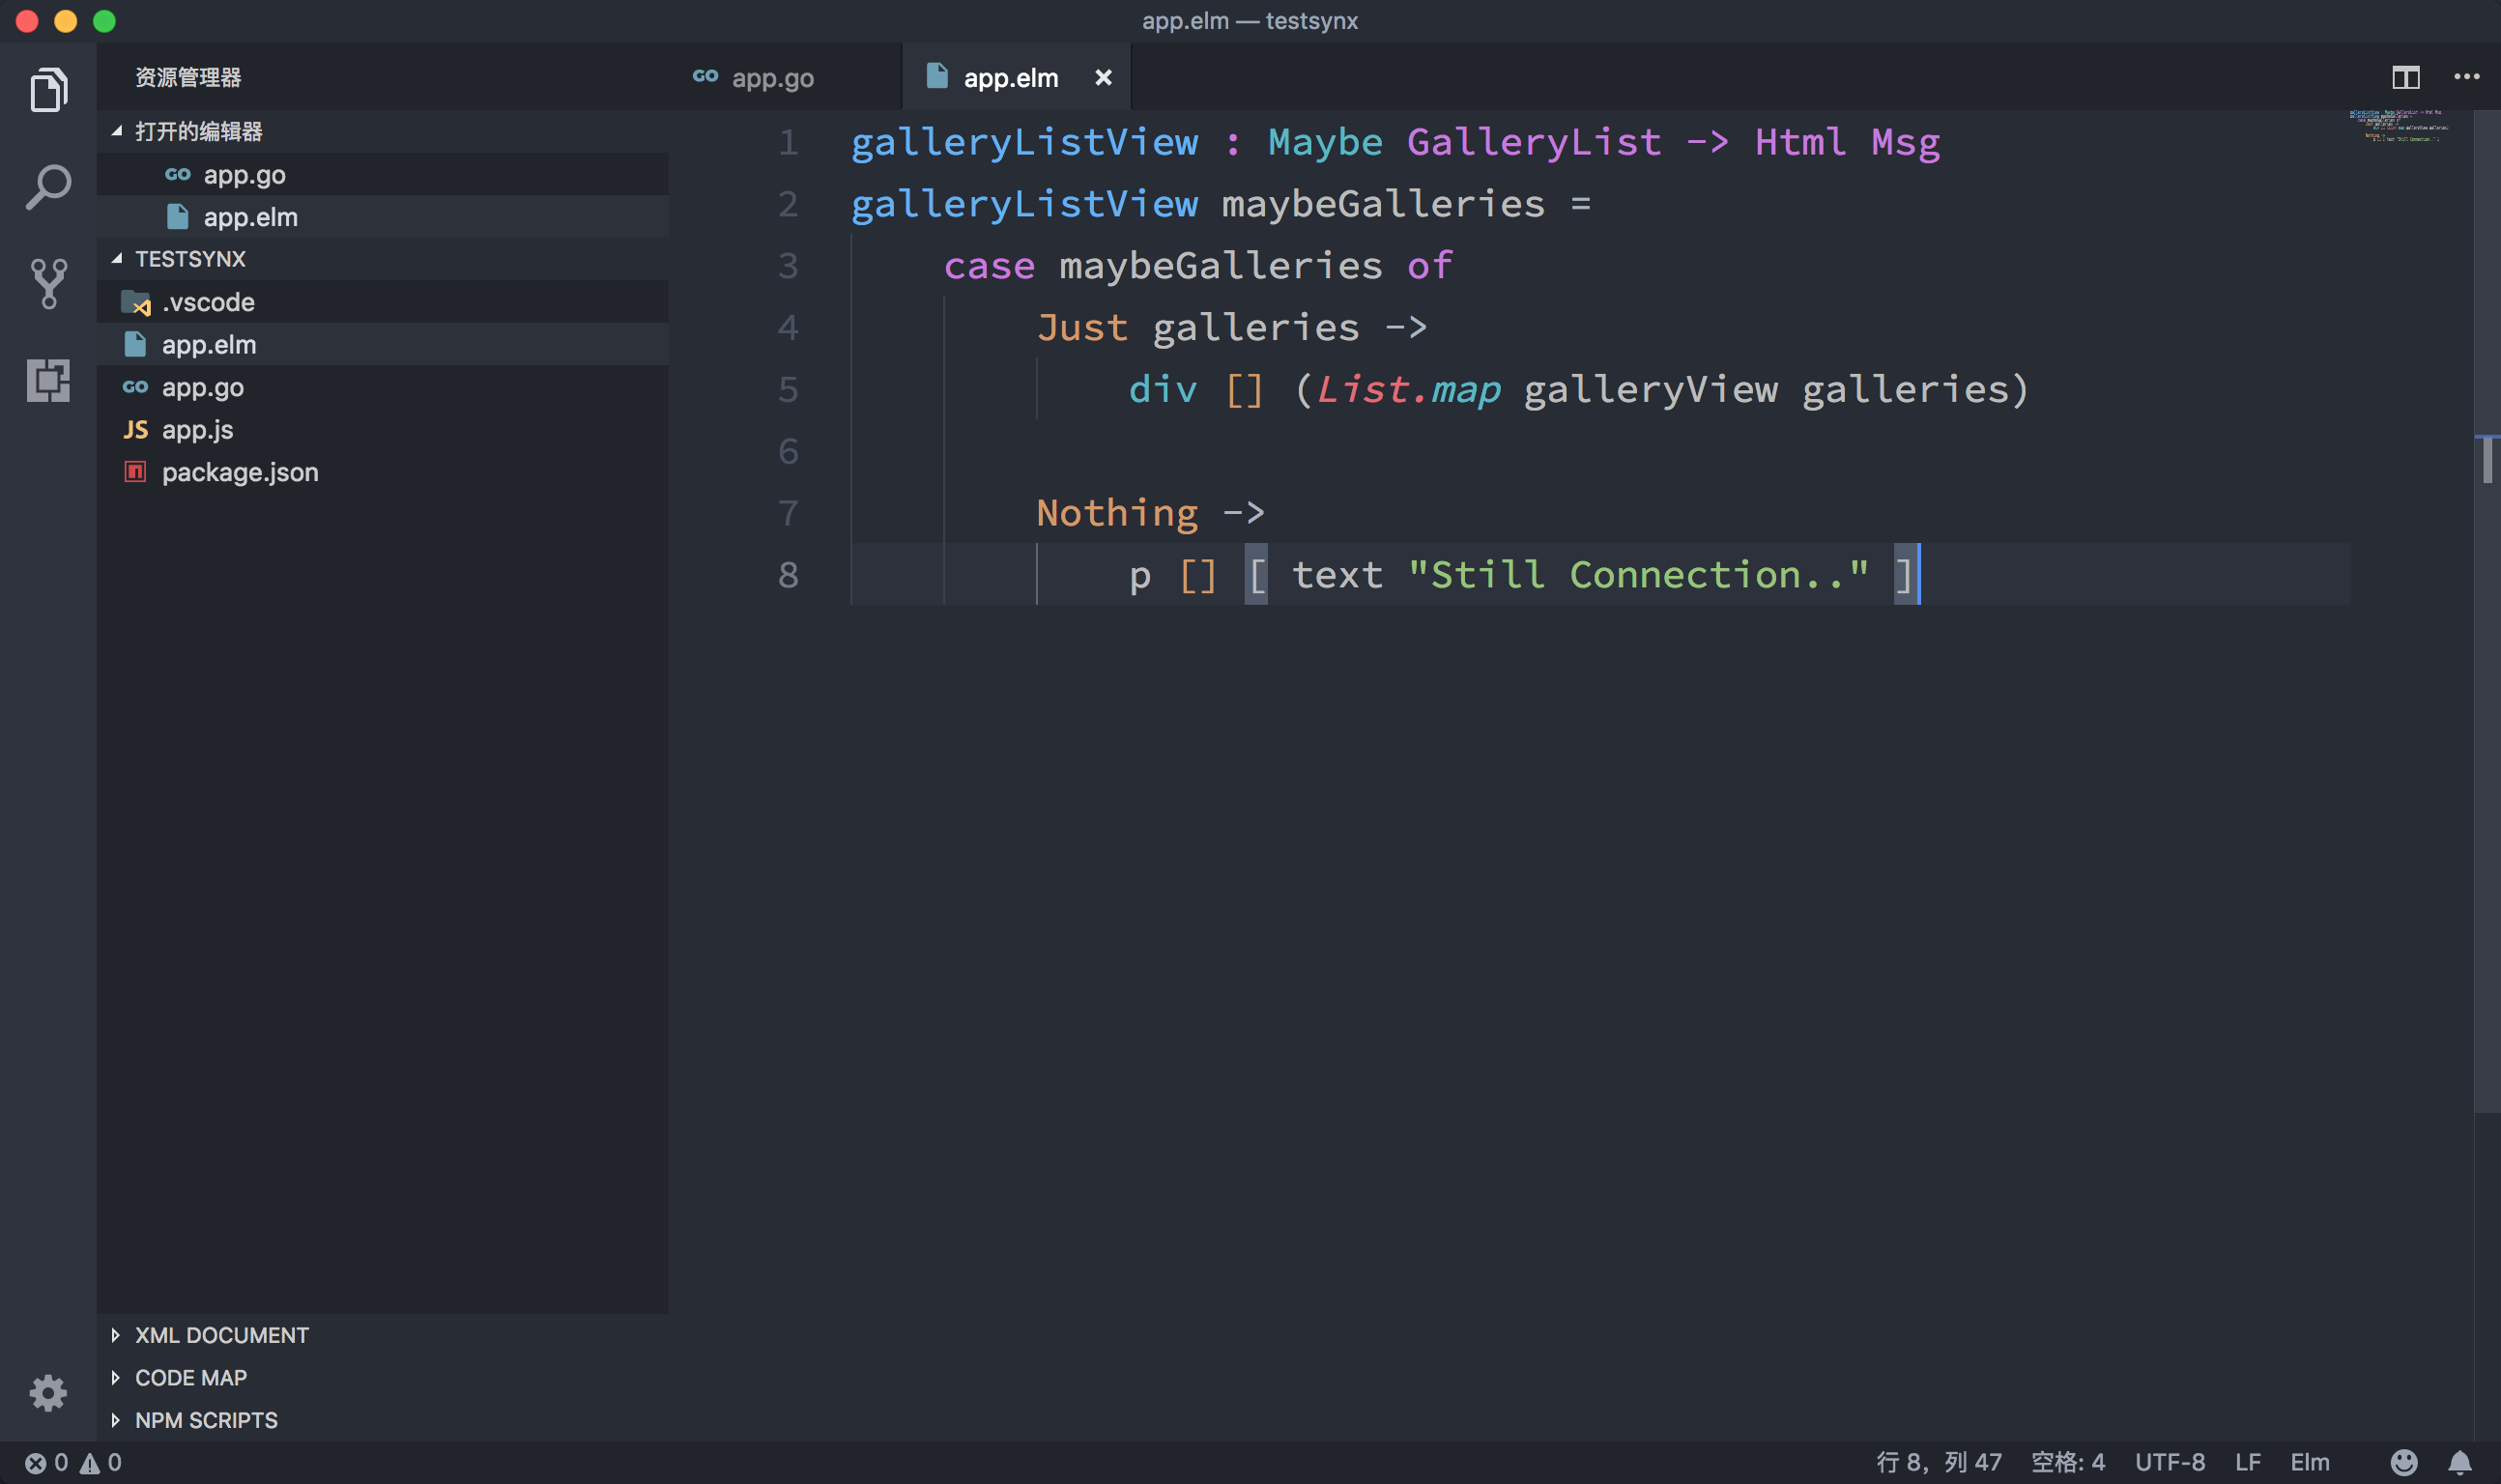Click the Split Editor icon
This screenshot has width=2501, height=1484.
(x=2405, y=77)
